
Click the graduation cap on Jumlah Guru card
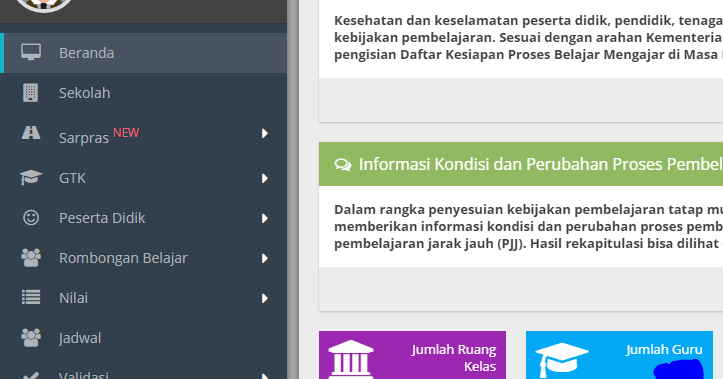pos(562,360)
